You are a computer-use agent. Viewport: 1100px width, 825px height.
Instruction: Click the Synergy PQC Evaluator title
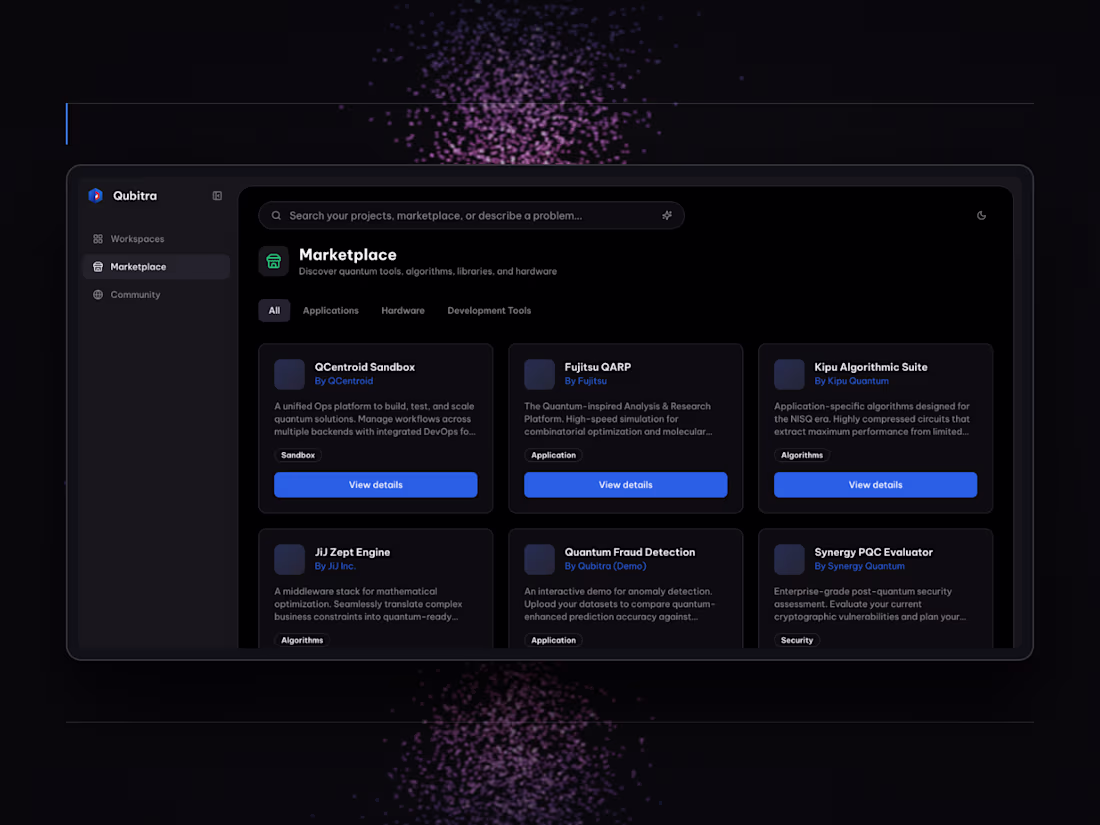(873, 552)
